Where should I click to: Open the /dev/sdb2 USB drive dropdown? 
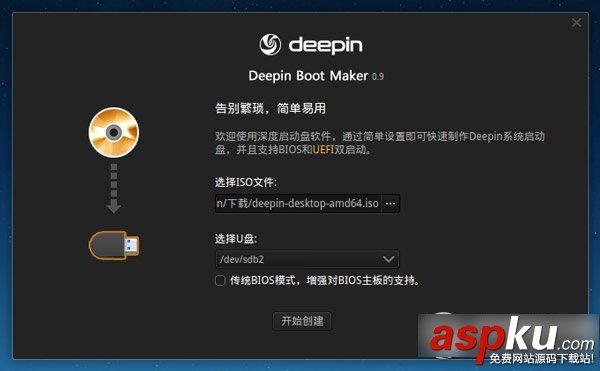tap(307, 259)
